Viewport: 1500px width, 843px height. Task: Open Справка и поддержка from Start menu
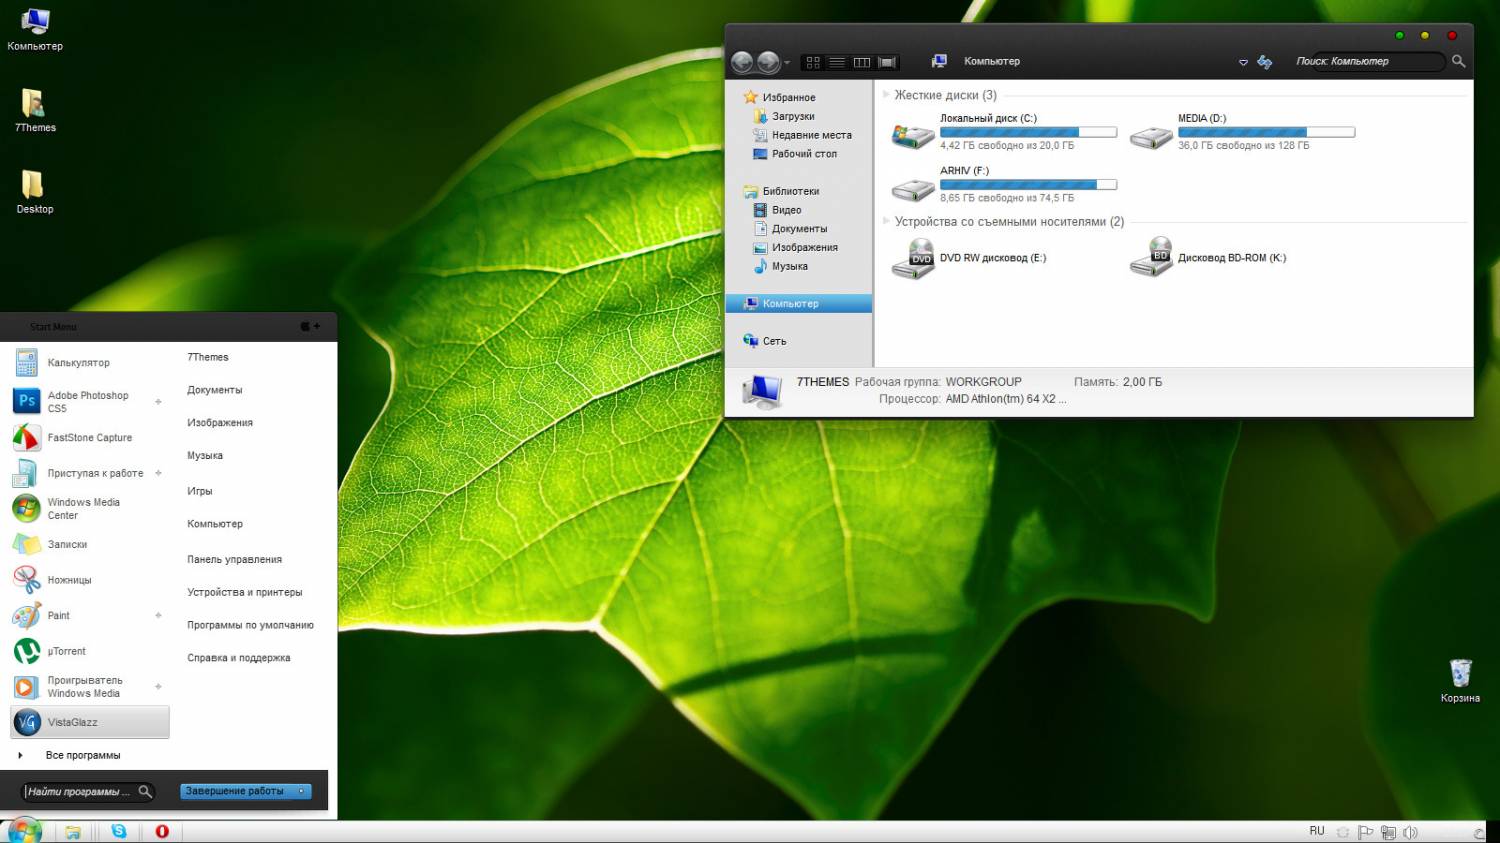(238, 658)
